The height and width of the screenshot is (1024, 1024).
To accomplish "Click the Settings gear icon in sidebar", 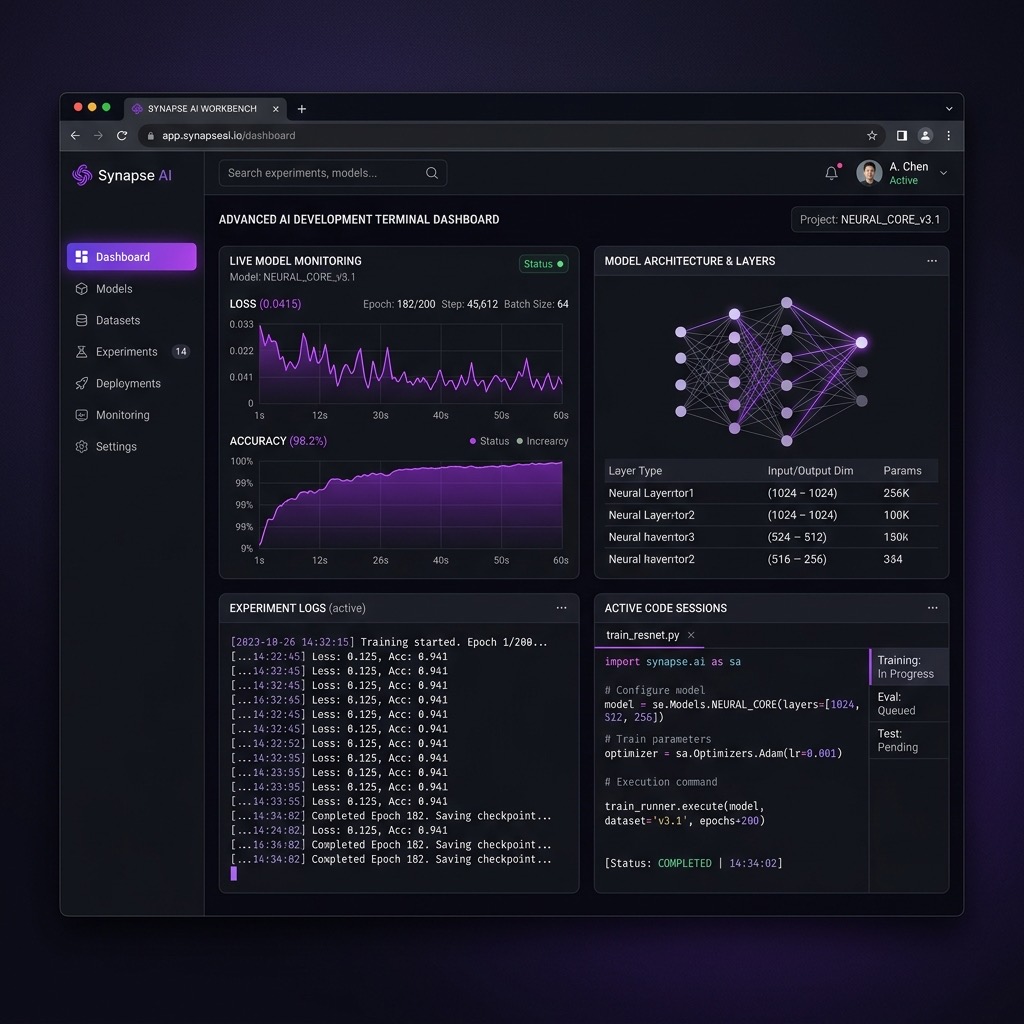I will pyautogui.click(x=82, y=447).
